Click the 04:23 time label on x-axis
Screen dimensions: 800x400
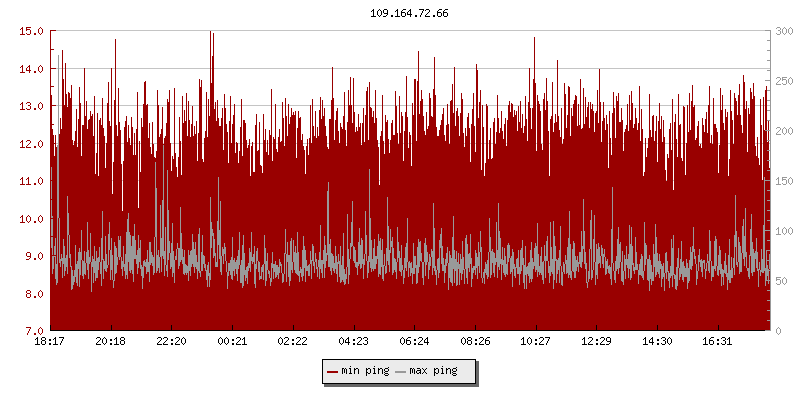[x=354, y=341]
